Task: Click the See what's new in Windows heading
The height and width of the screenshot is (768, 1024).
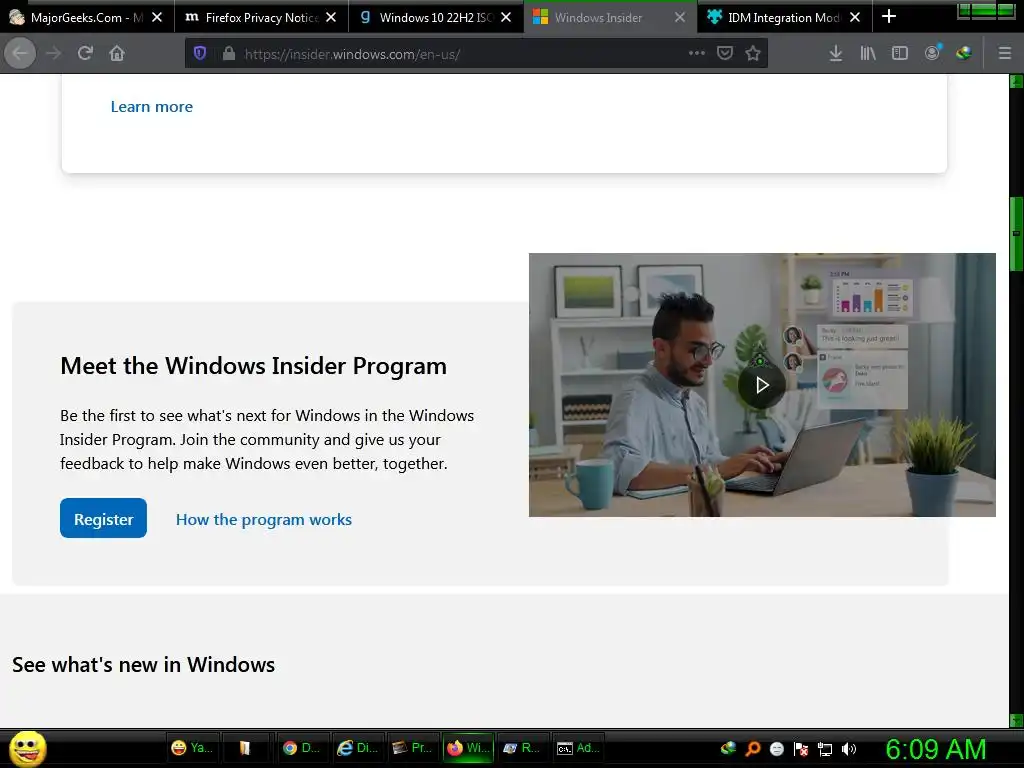Action: click(x=144, y=665)
